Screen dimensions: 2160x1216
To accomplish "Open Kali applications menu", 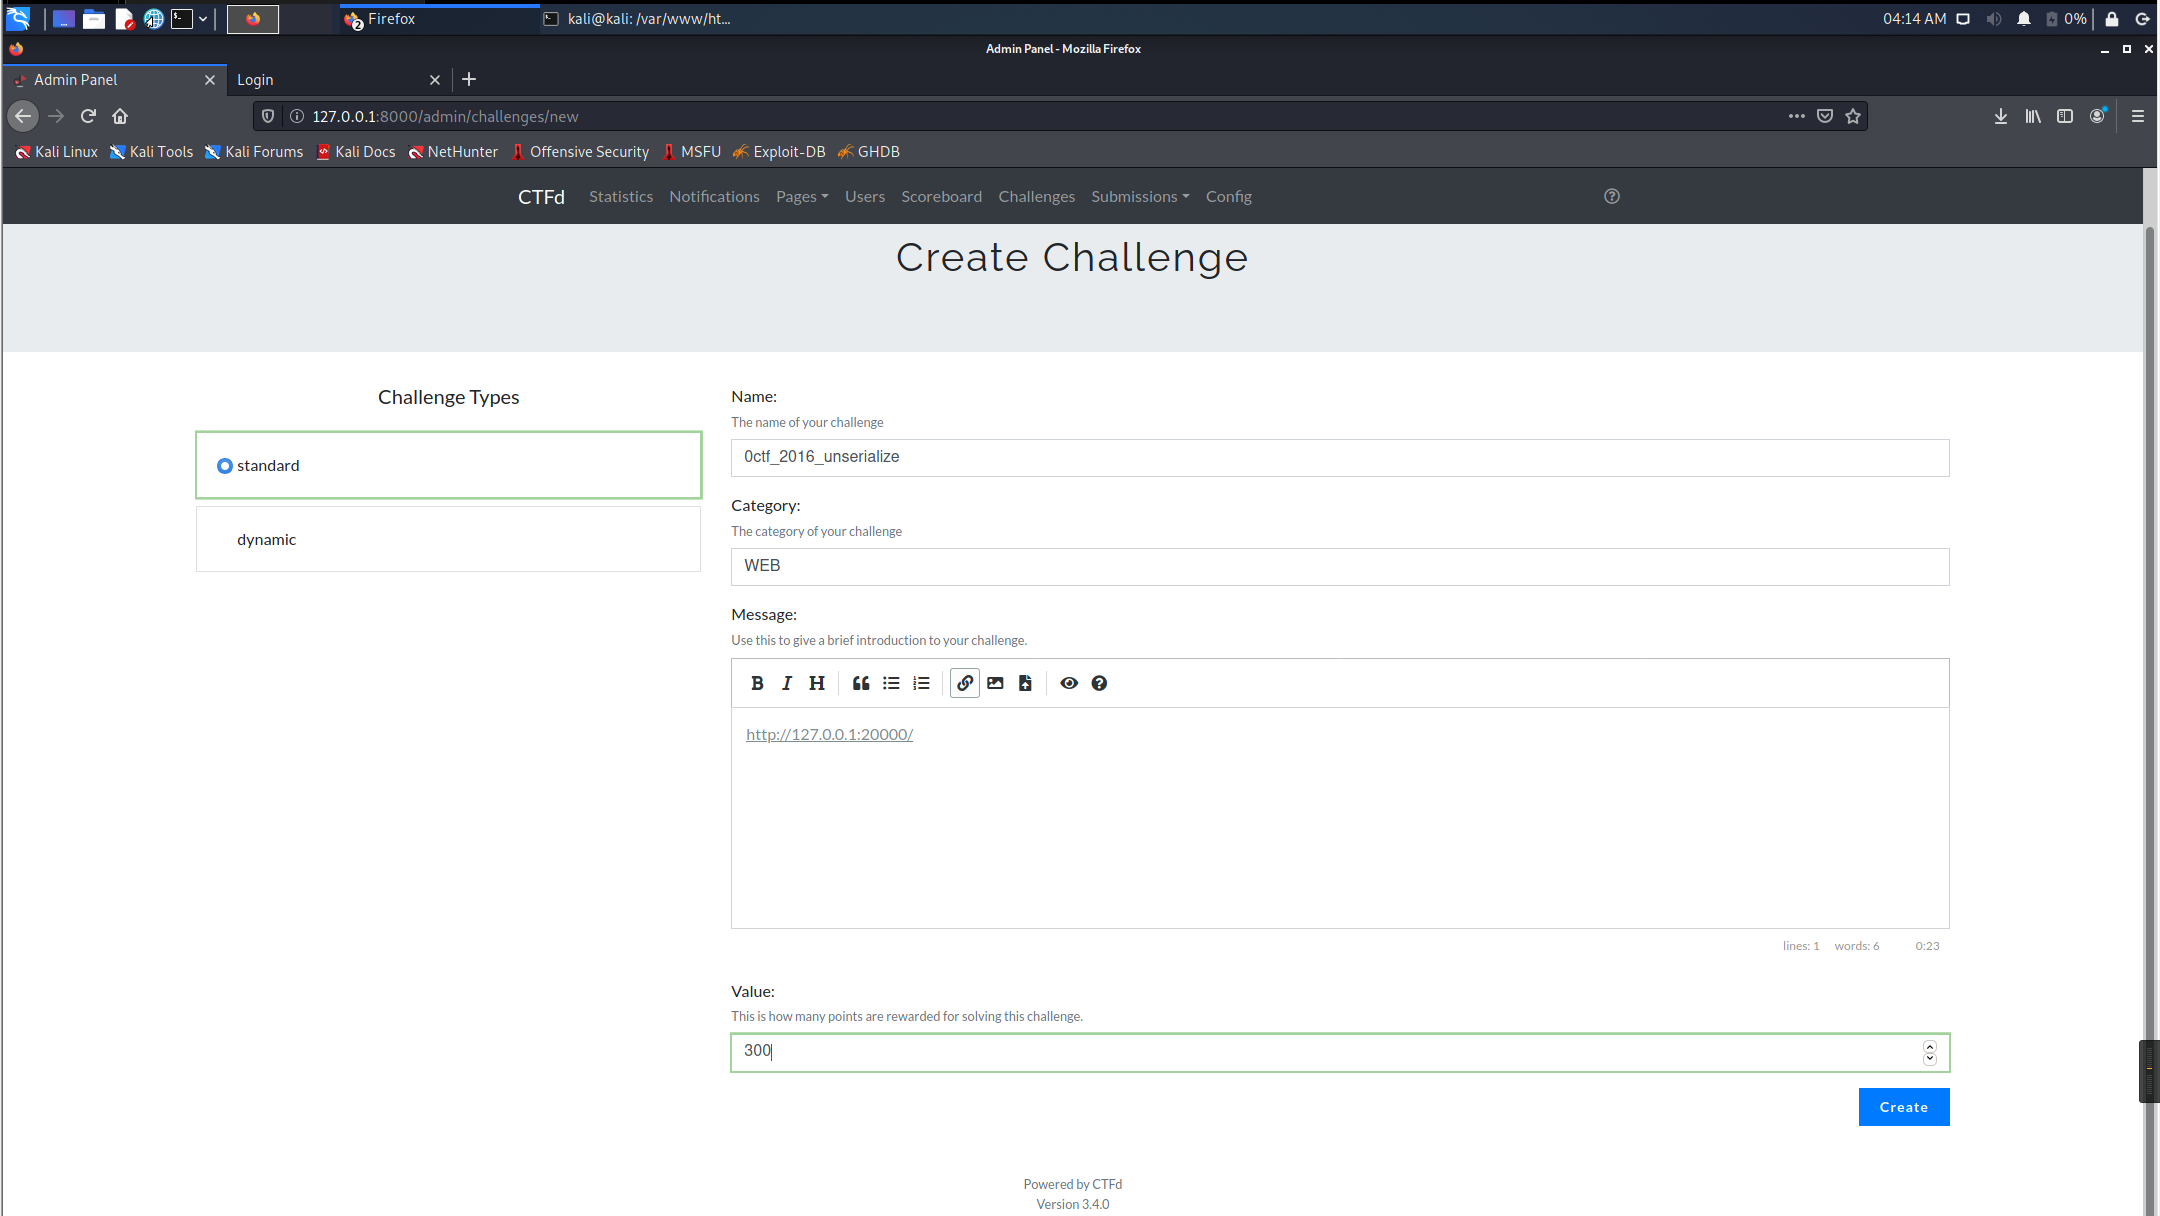I will click(x=19, y=18).
